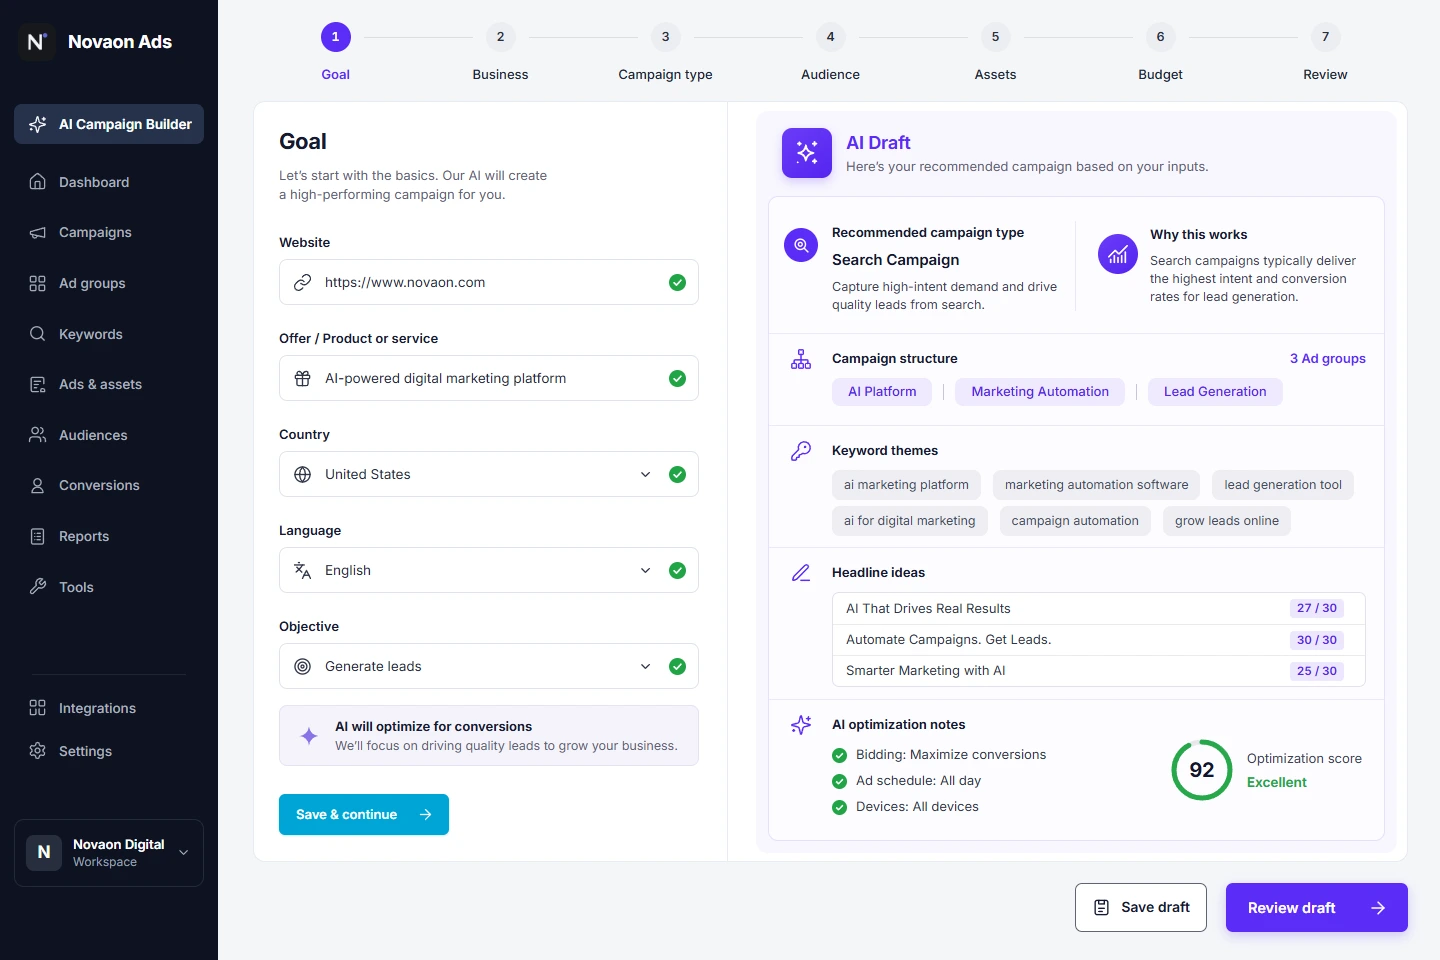The width and height of the screenshot is (1440, 960).
Task: Click green checkmark in Offer field
Action: [x=677, y=378]
